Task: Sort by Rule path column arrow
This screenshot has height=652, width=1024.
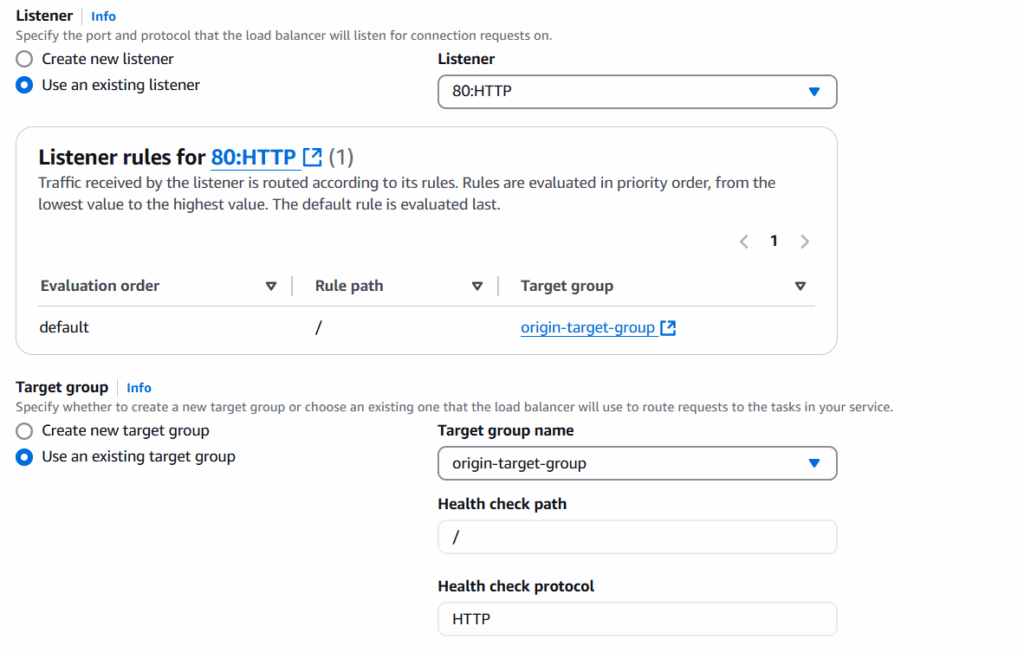Action: tap(477, 286)
